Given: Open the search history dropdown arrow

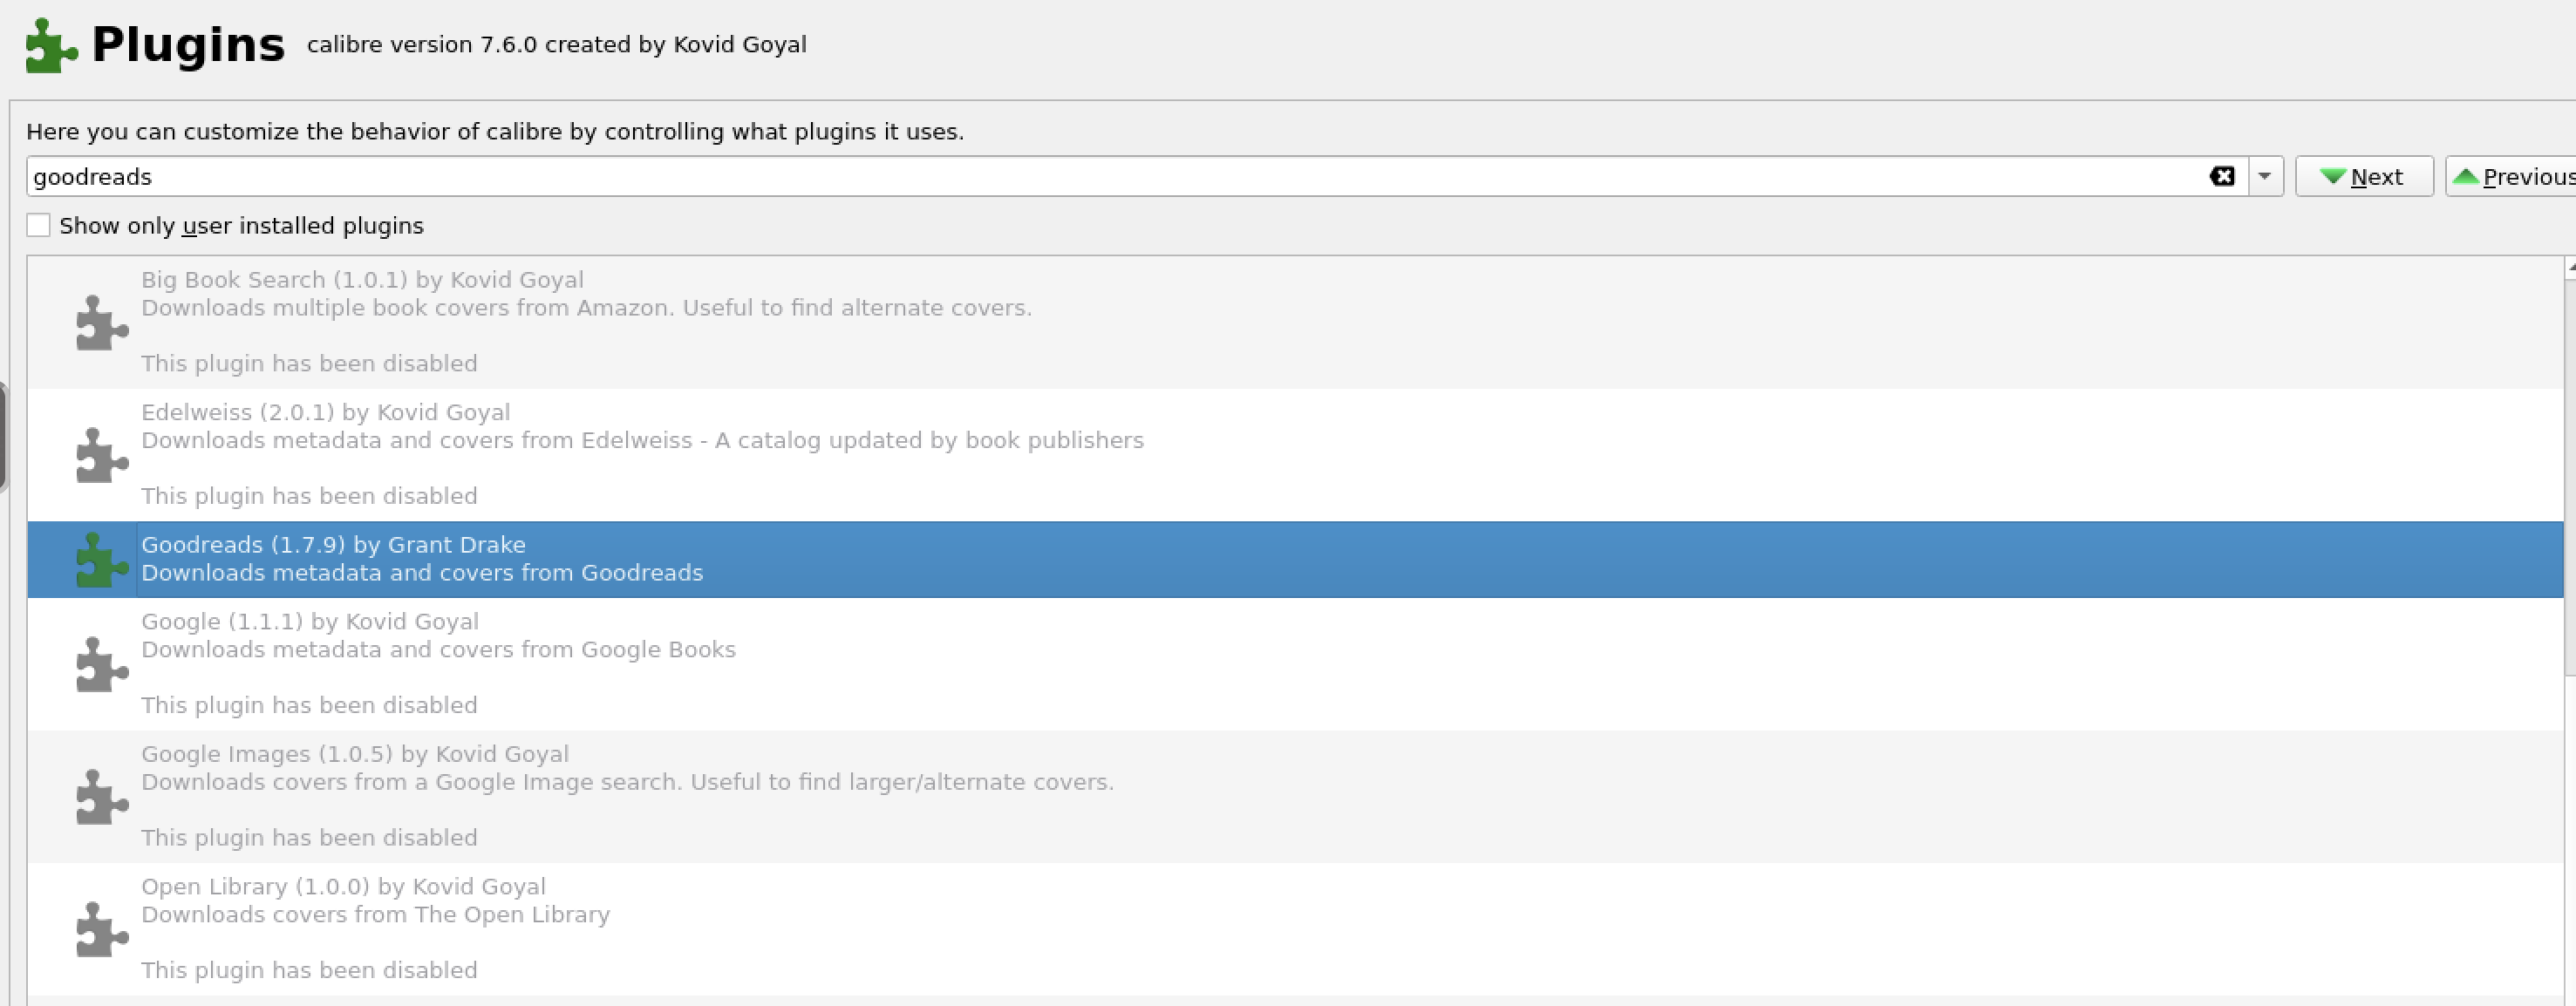Looking at the screenshot, I should coord(2264,177).
